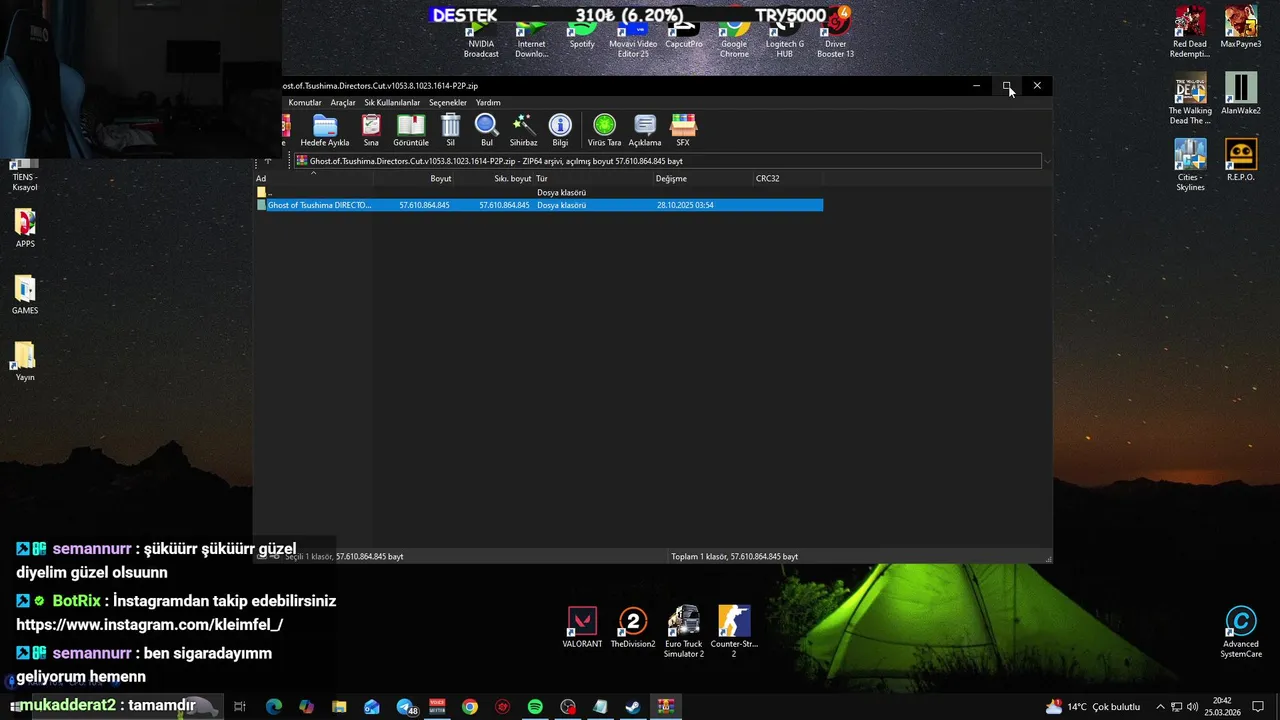Image resolution: width=1280 pixels, height=720 pixels.
Task: Sort by Sıkı. boyut column header
Action: point(494,179)
